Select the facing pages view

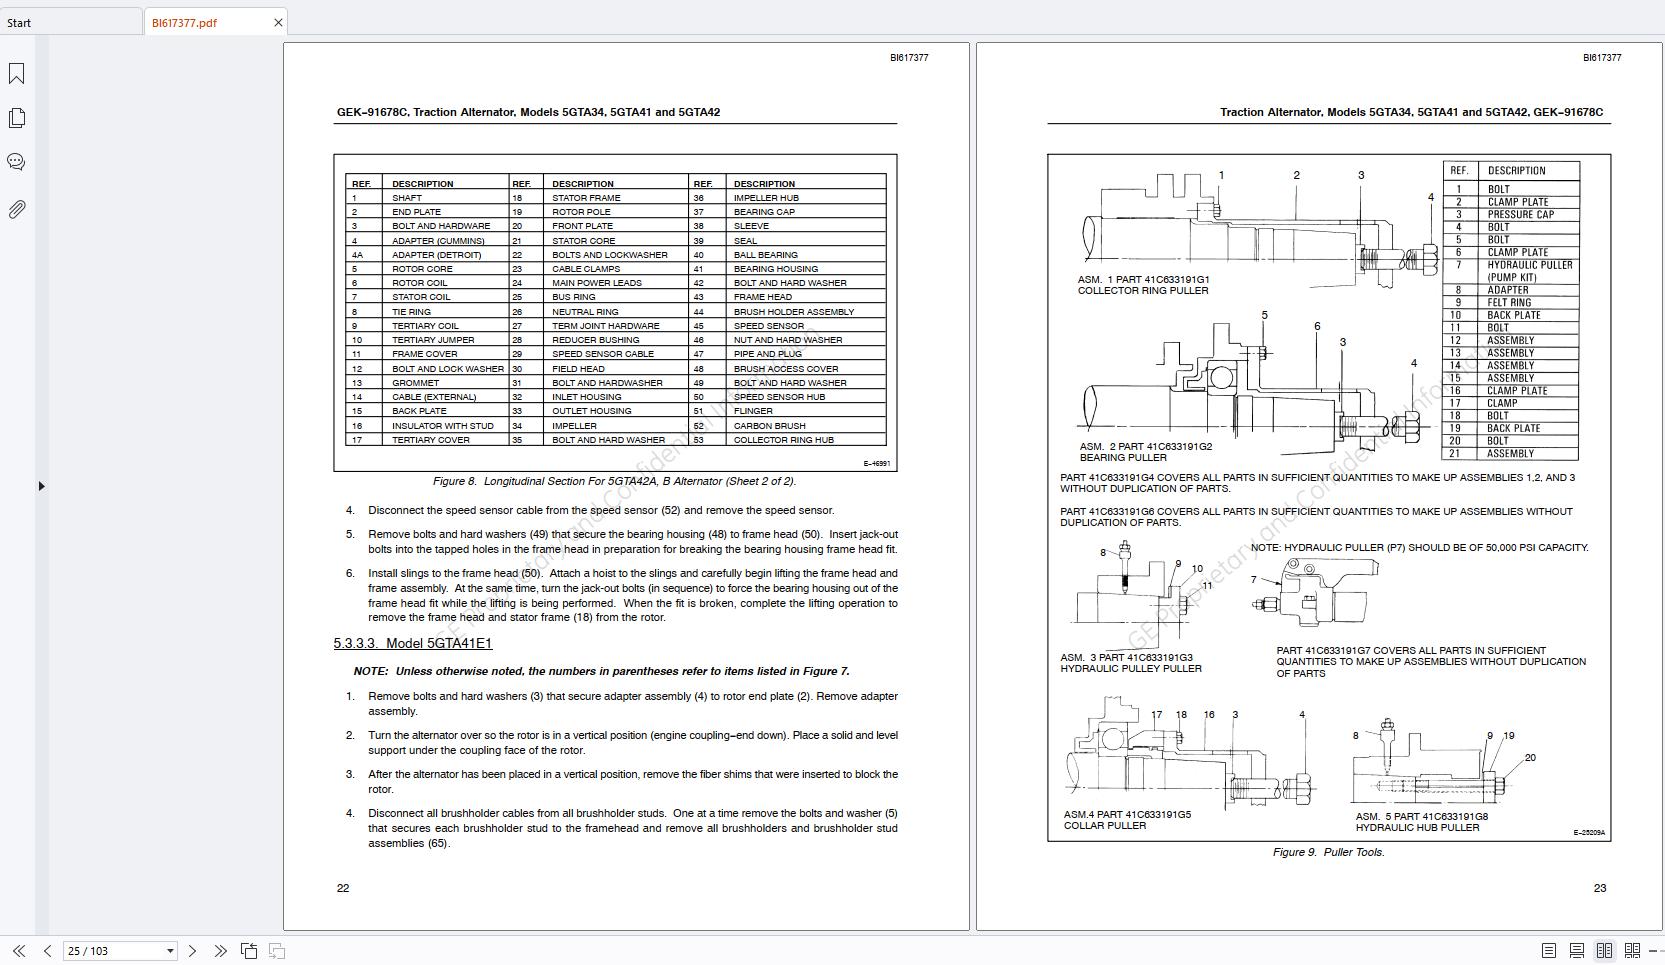coord(1604,951)
